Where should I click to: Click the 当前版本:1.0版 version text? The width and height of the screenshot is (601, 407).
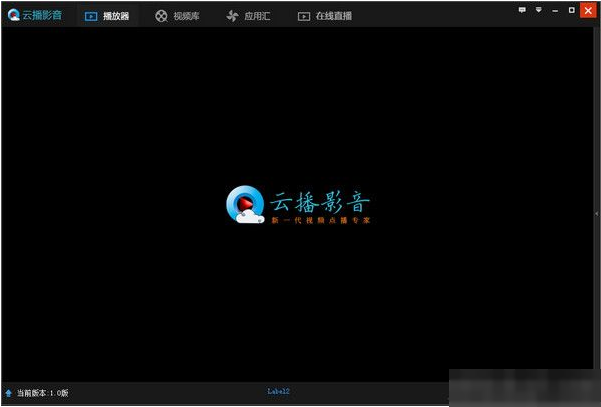pyautogui.click(x=43, y=393)
